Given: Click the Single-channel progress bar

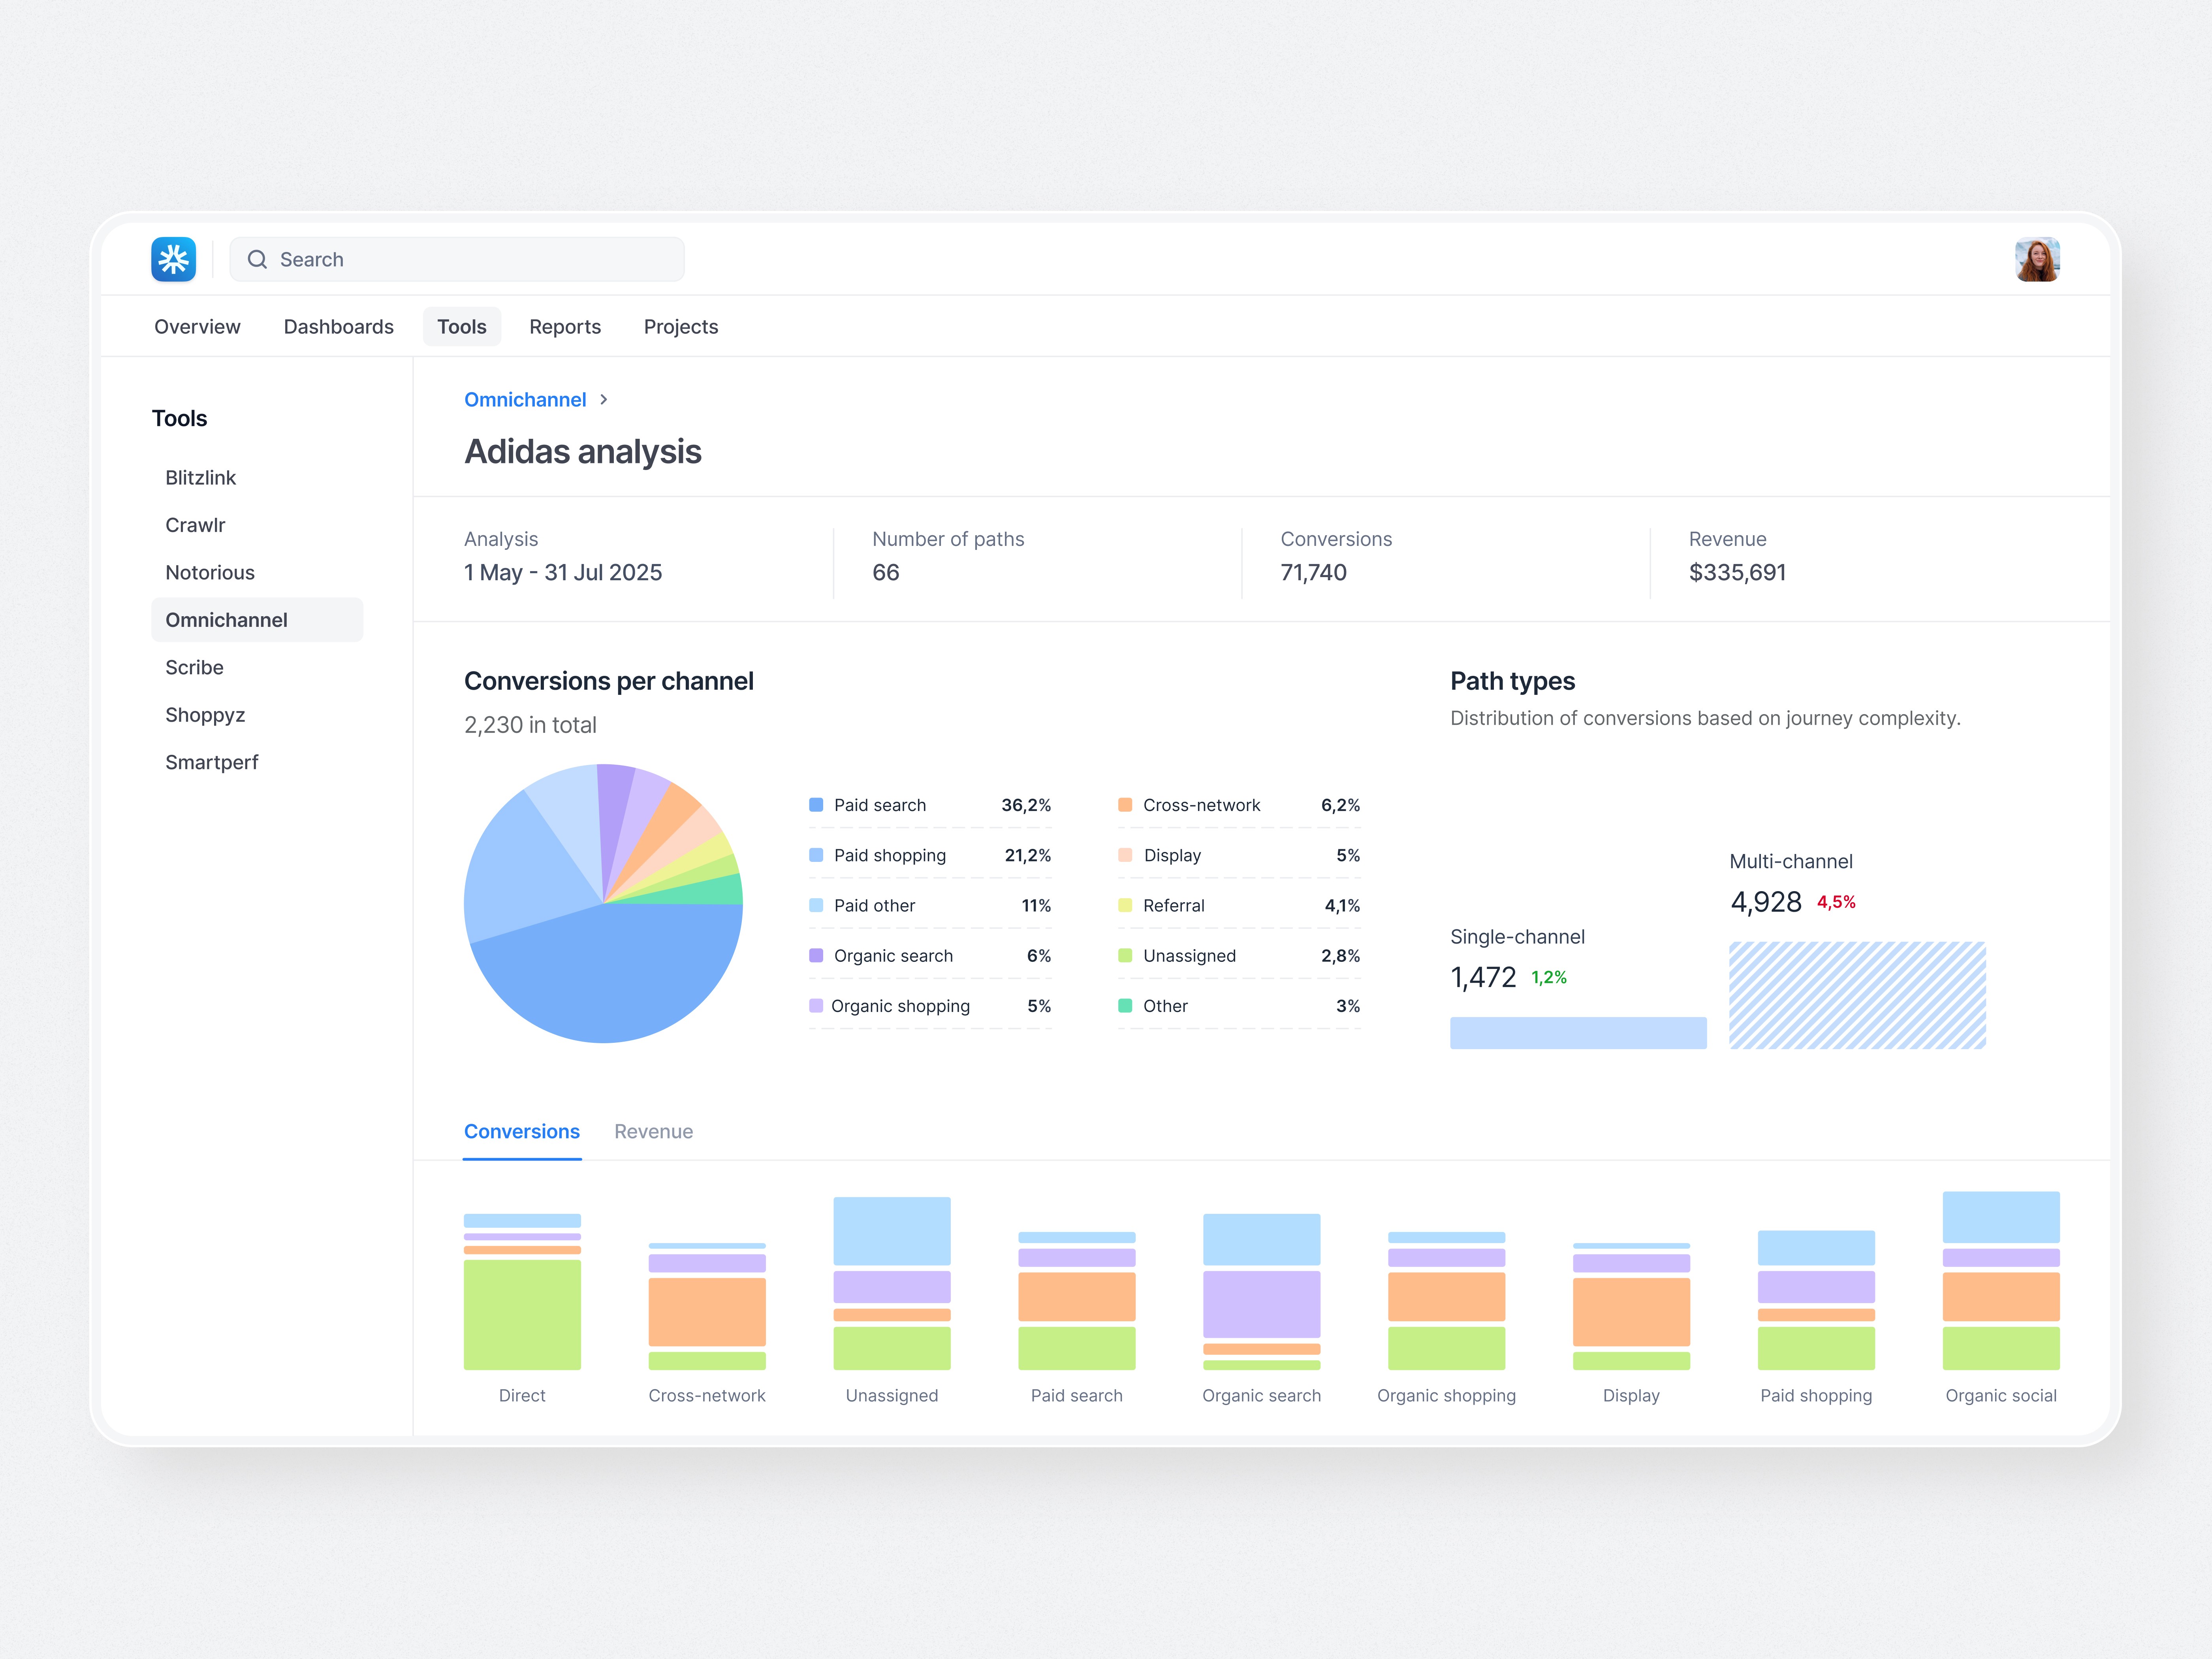Looking at the screenshot, I should tap(1578, 1032).
